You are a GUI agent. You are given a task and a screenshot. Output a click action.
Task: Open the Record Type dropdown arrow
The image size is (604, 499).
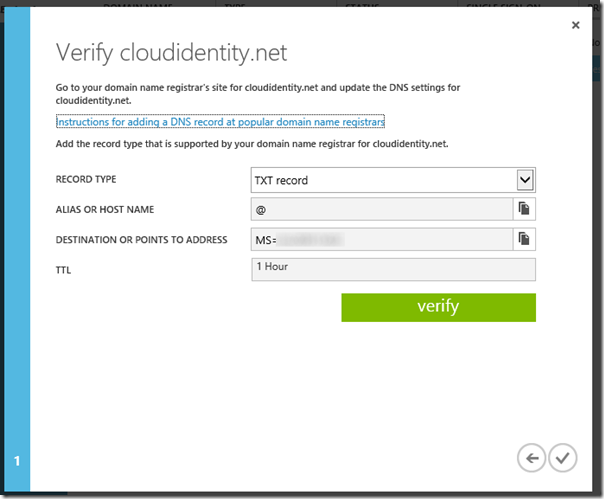pyautogui.click(x=525, y=180)
